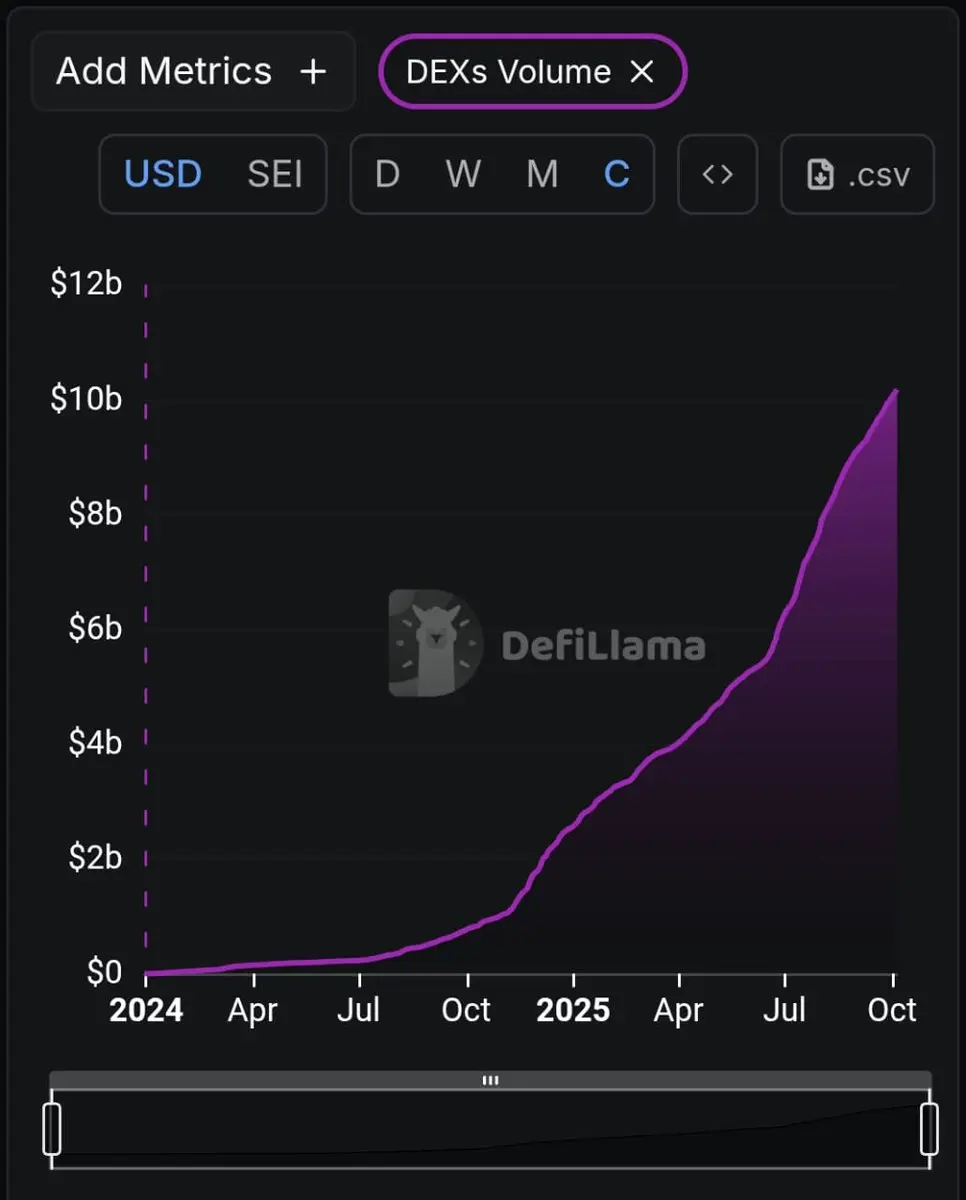Click the $12b label on the y-axis
The image size is (966, 1200).
(x=86, y=283)
